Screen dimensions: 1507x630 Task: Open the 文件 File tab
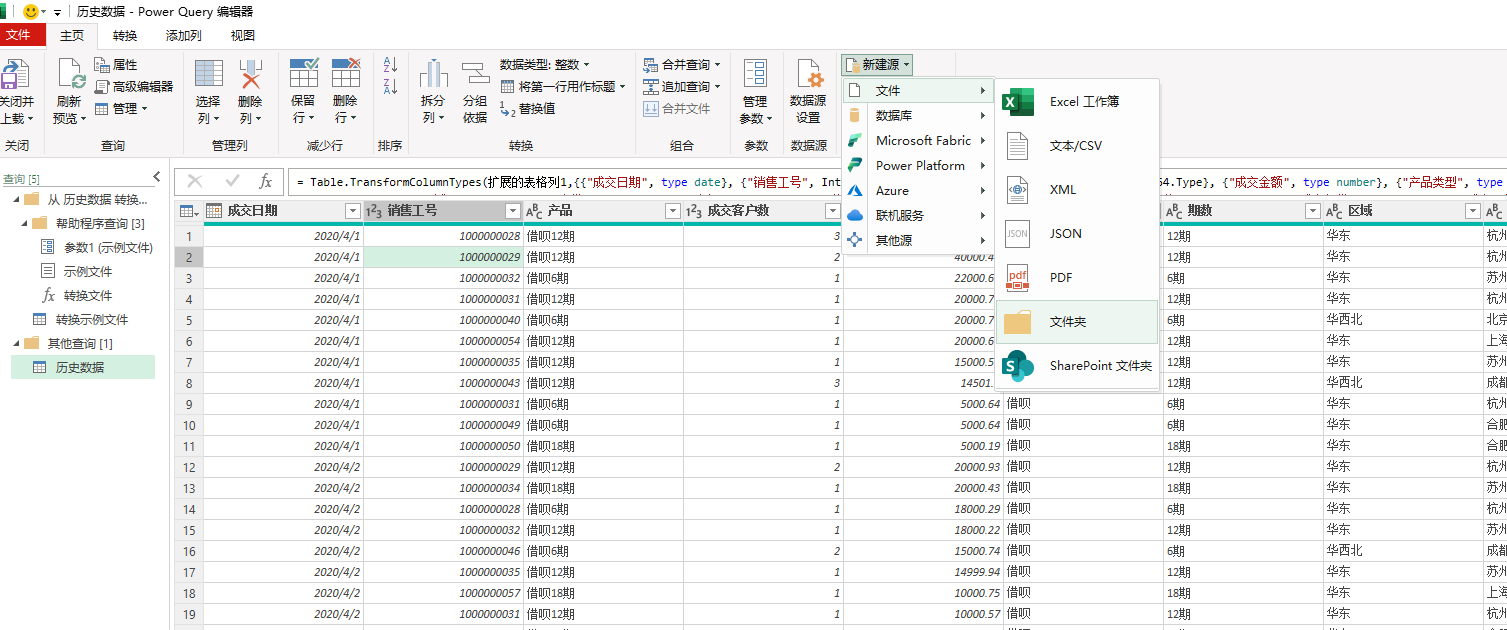pyautogui.click(x=23, y=35)
